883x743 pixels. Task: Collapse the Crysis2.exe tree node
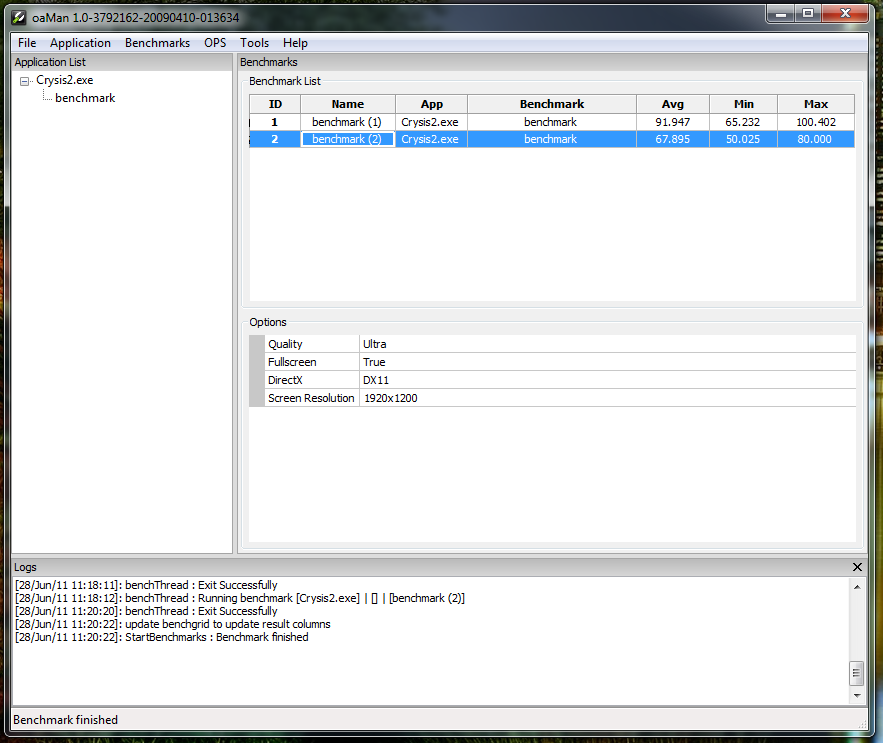click(24, 81)
